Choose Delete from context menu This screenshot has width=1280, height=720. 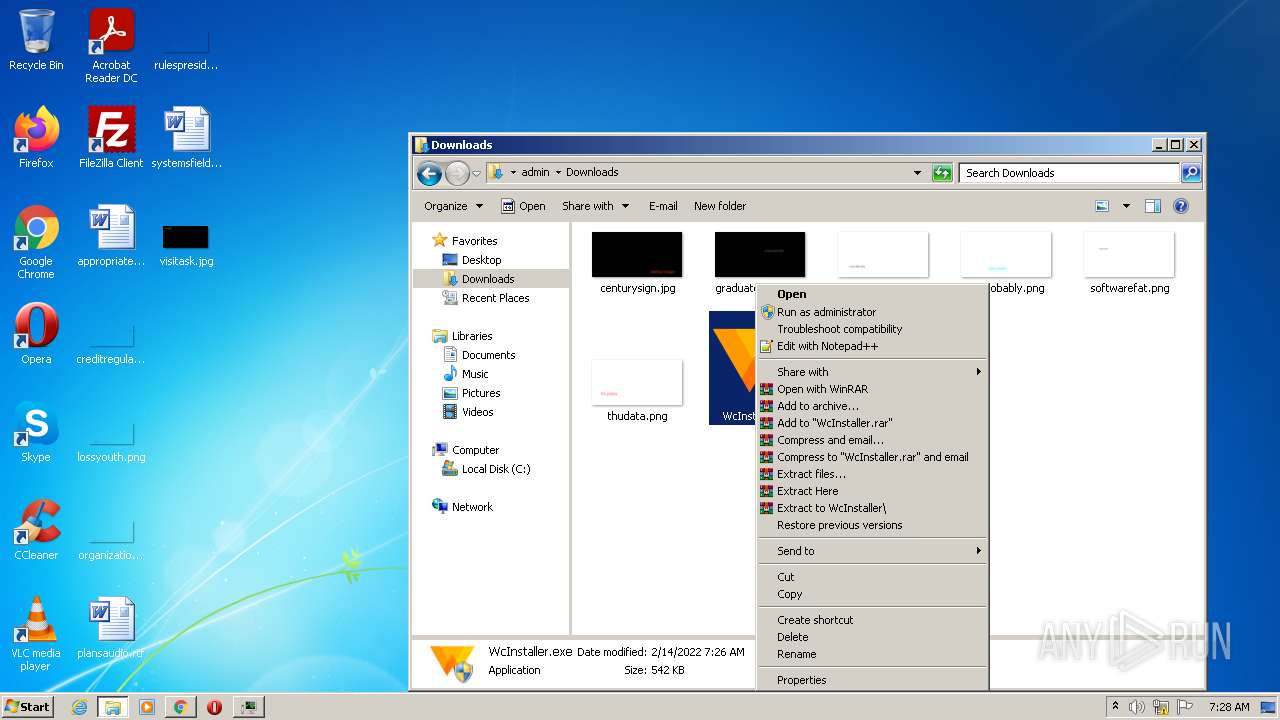(x=872, y=637)
